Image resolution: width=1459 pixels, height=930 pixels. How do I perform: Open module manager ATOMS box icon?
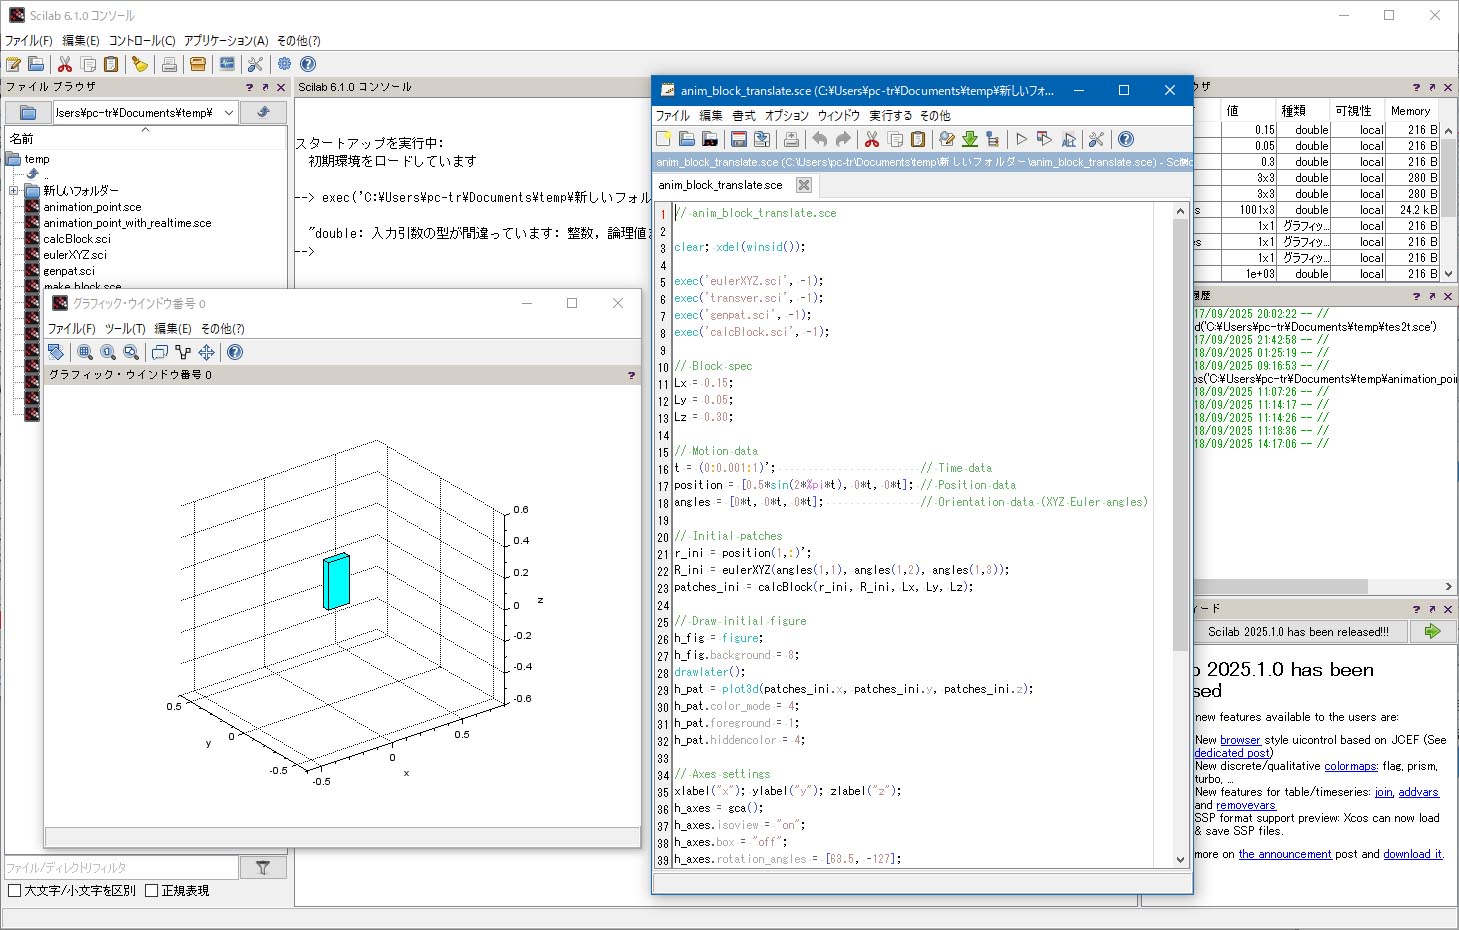click(198, 64)
